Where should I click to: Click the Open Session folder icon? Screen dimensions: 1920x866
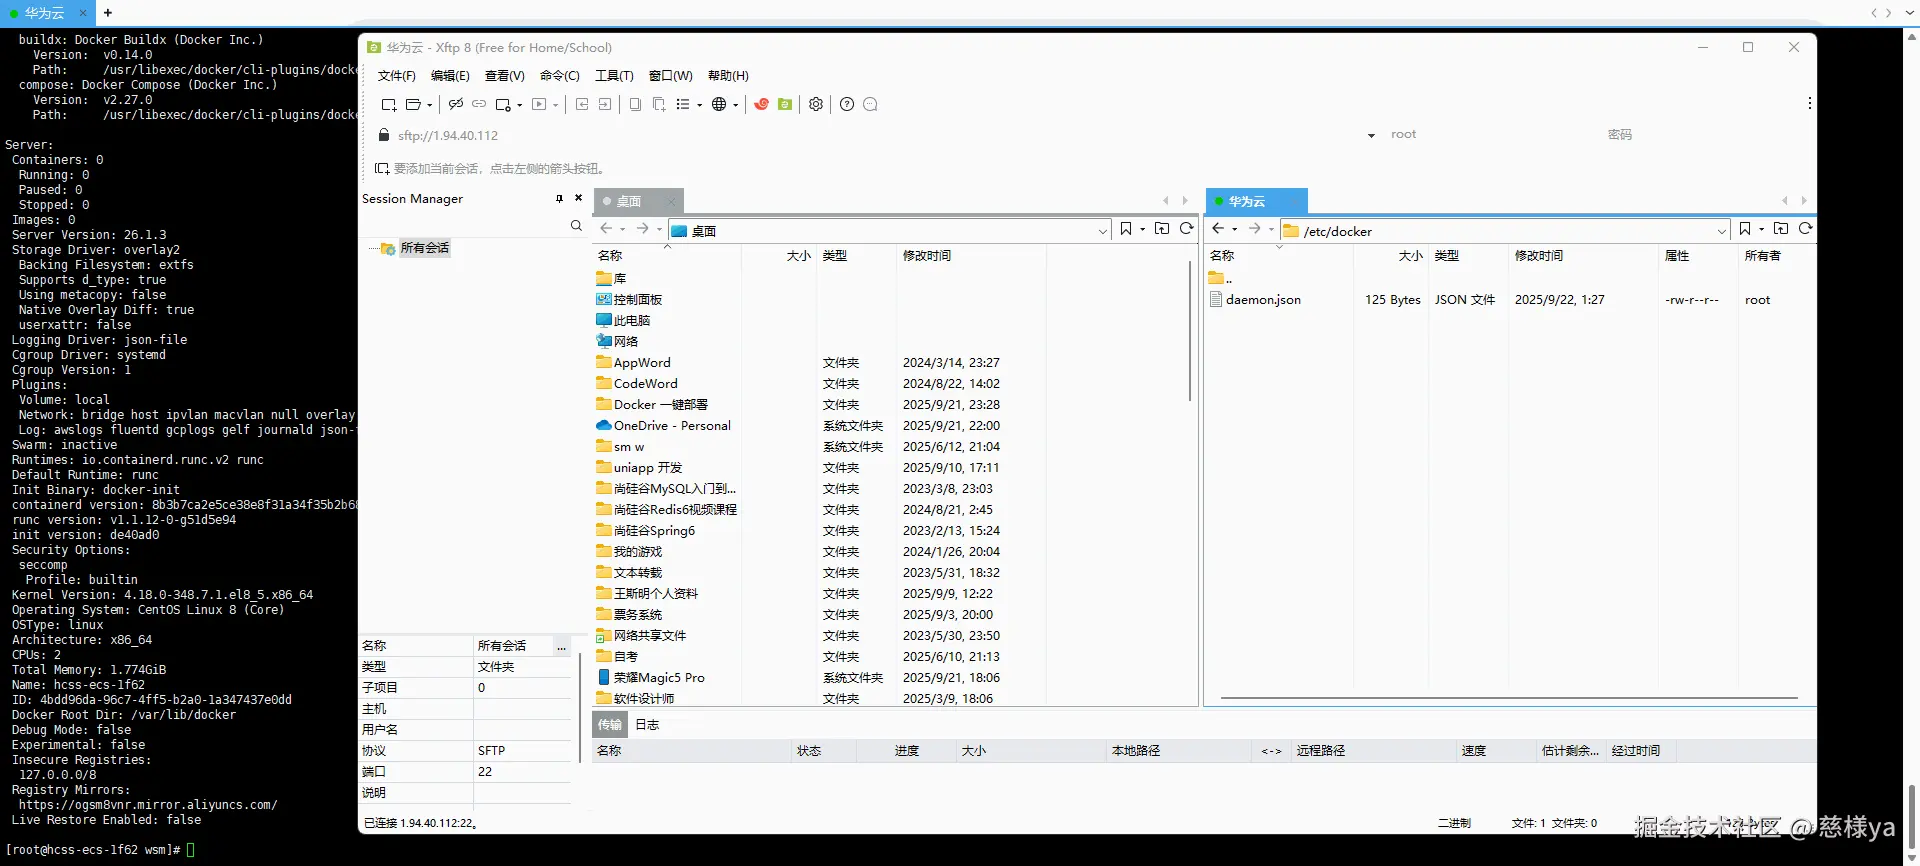click(413, 104)
